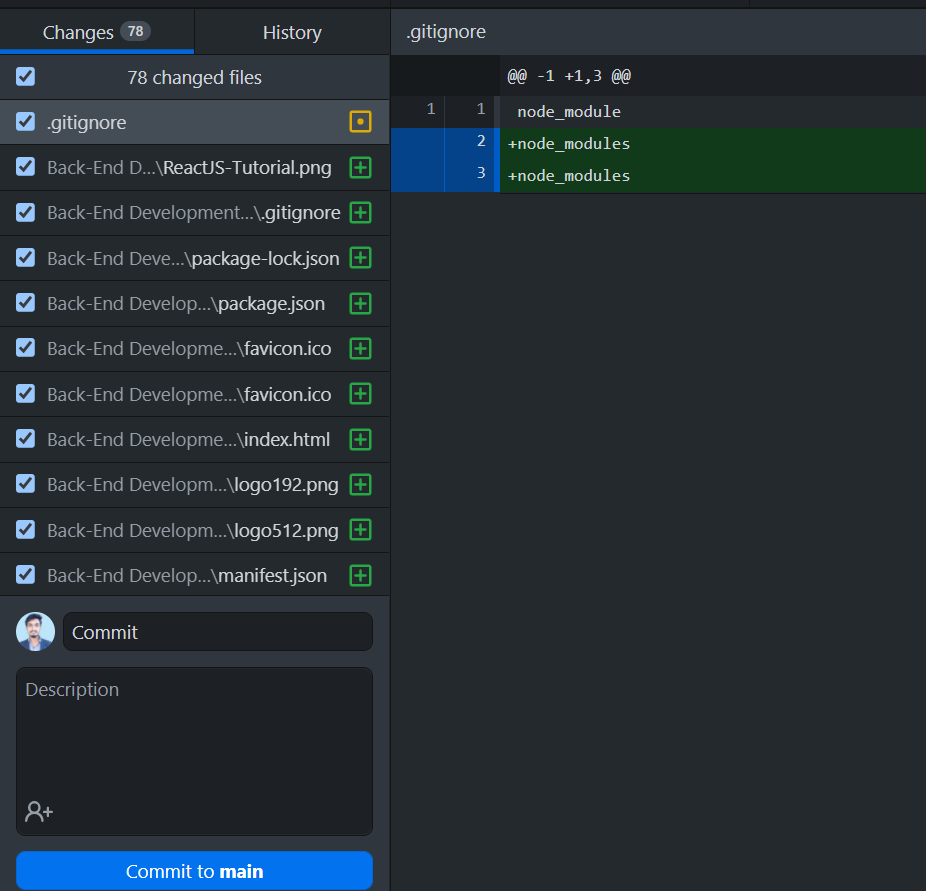Click the added status icon for package.json
This screenshot has width=926, height=891.
pos(360,303)
